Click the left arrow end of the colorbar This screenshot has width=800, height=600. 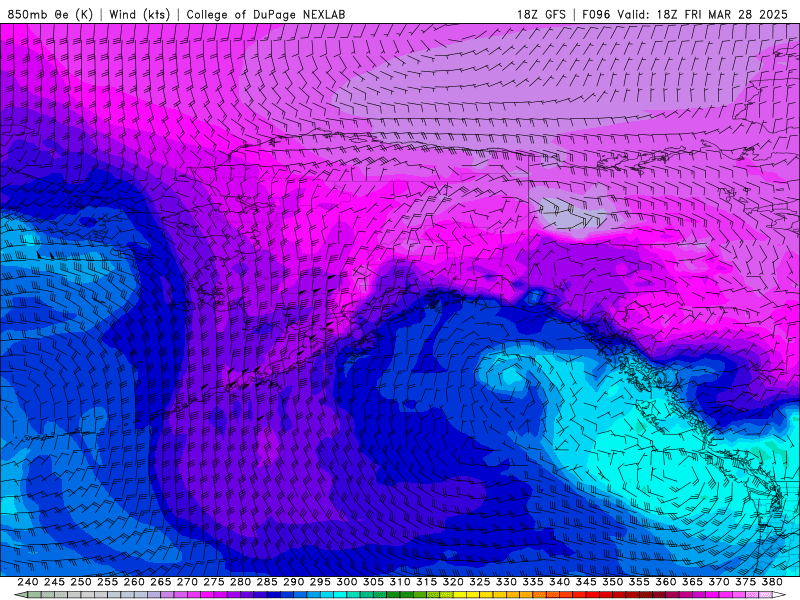pos(19,595)
